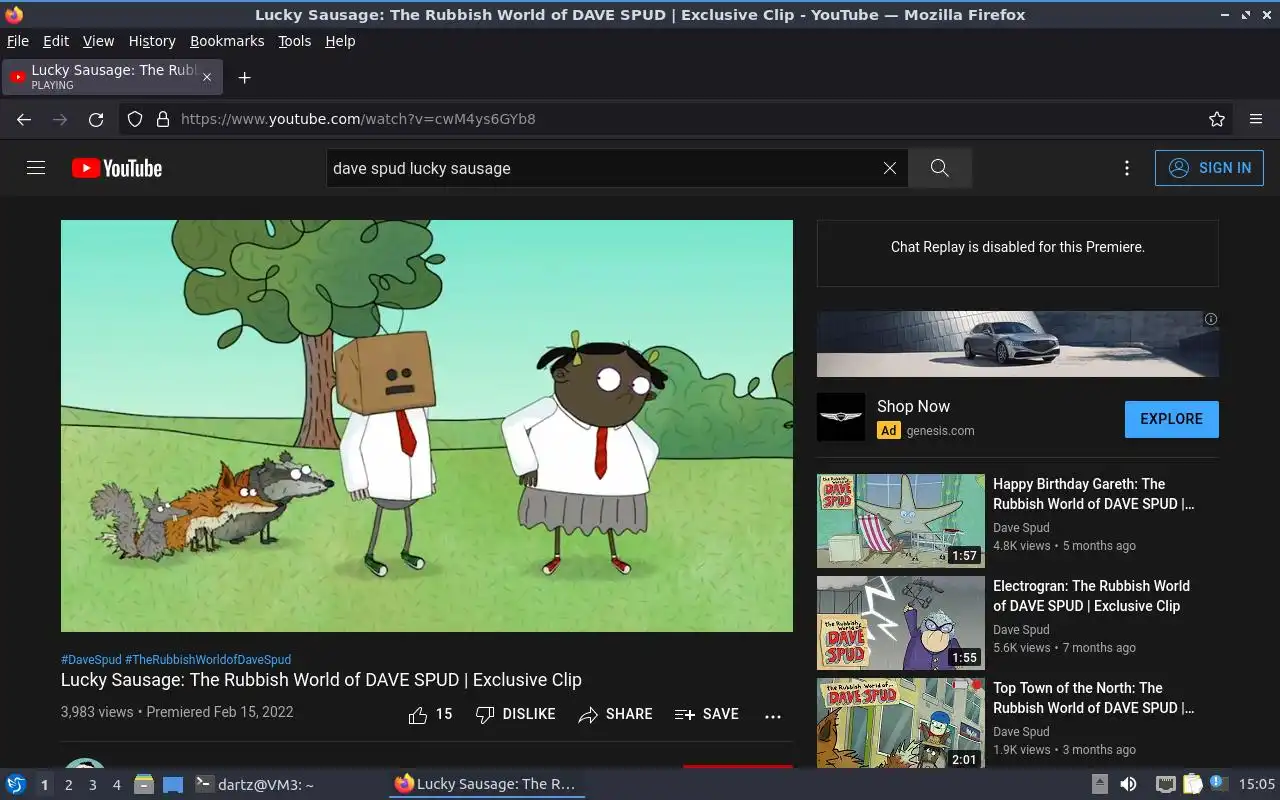Open the Dave Spud channel under Electrogran
This screenshot has width=1280, height=800.
pos(1021,630)
